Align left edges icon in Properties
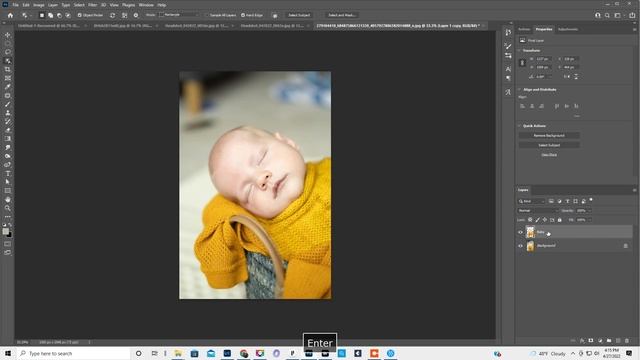Screen dimensions: 640x360 [x=522, y=106]
